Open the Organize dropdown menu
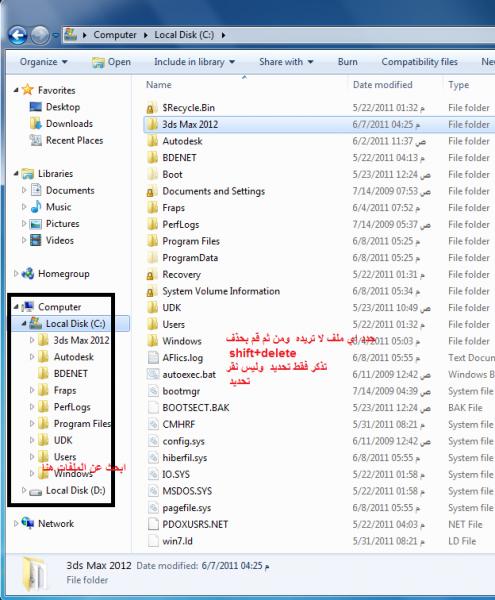The width and height of the screenshot is (495, 600). (44, 62)
